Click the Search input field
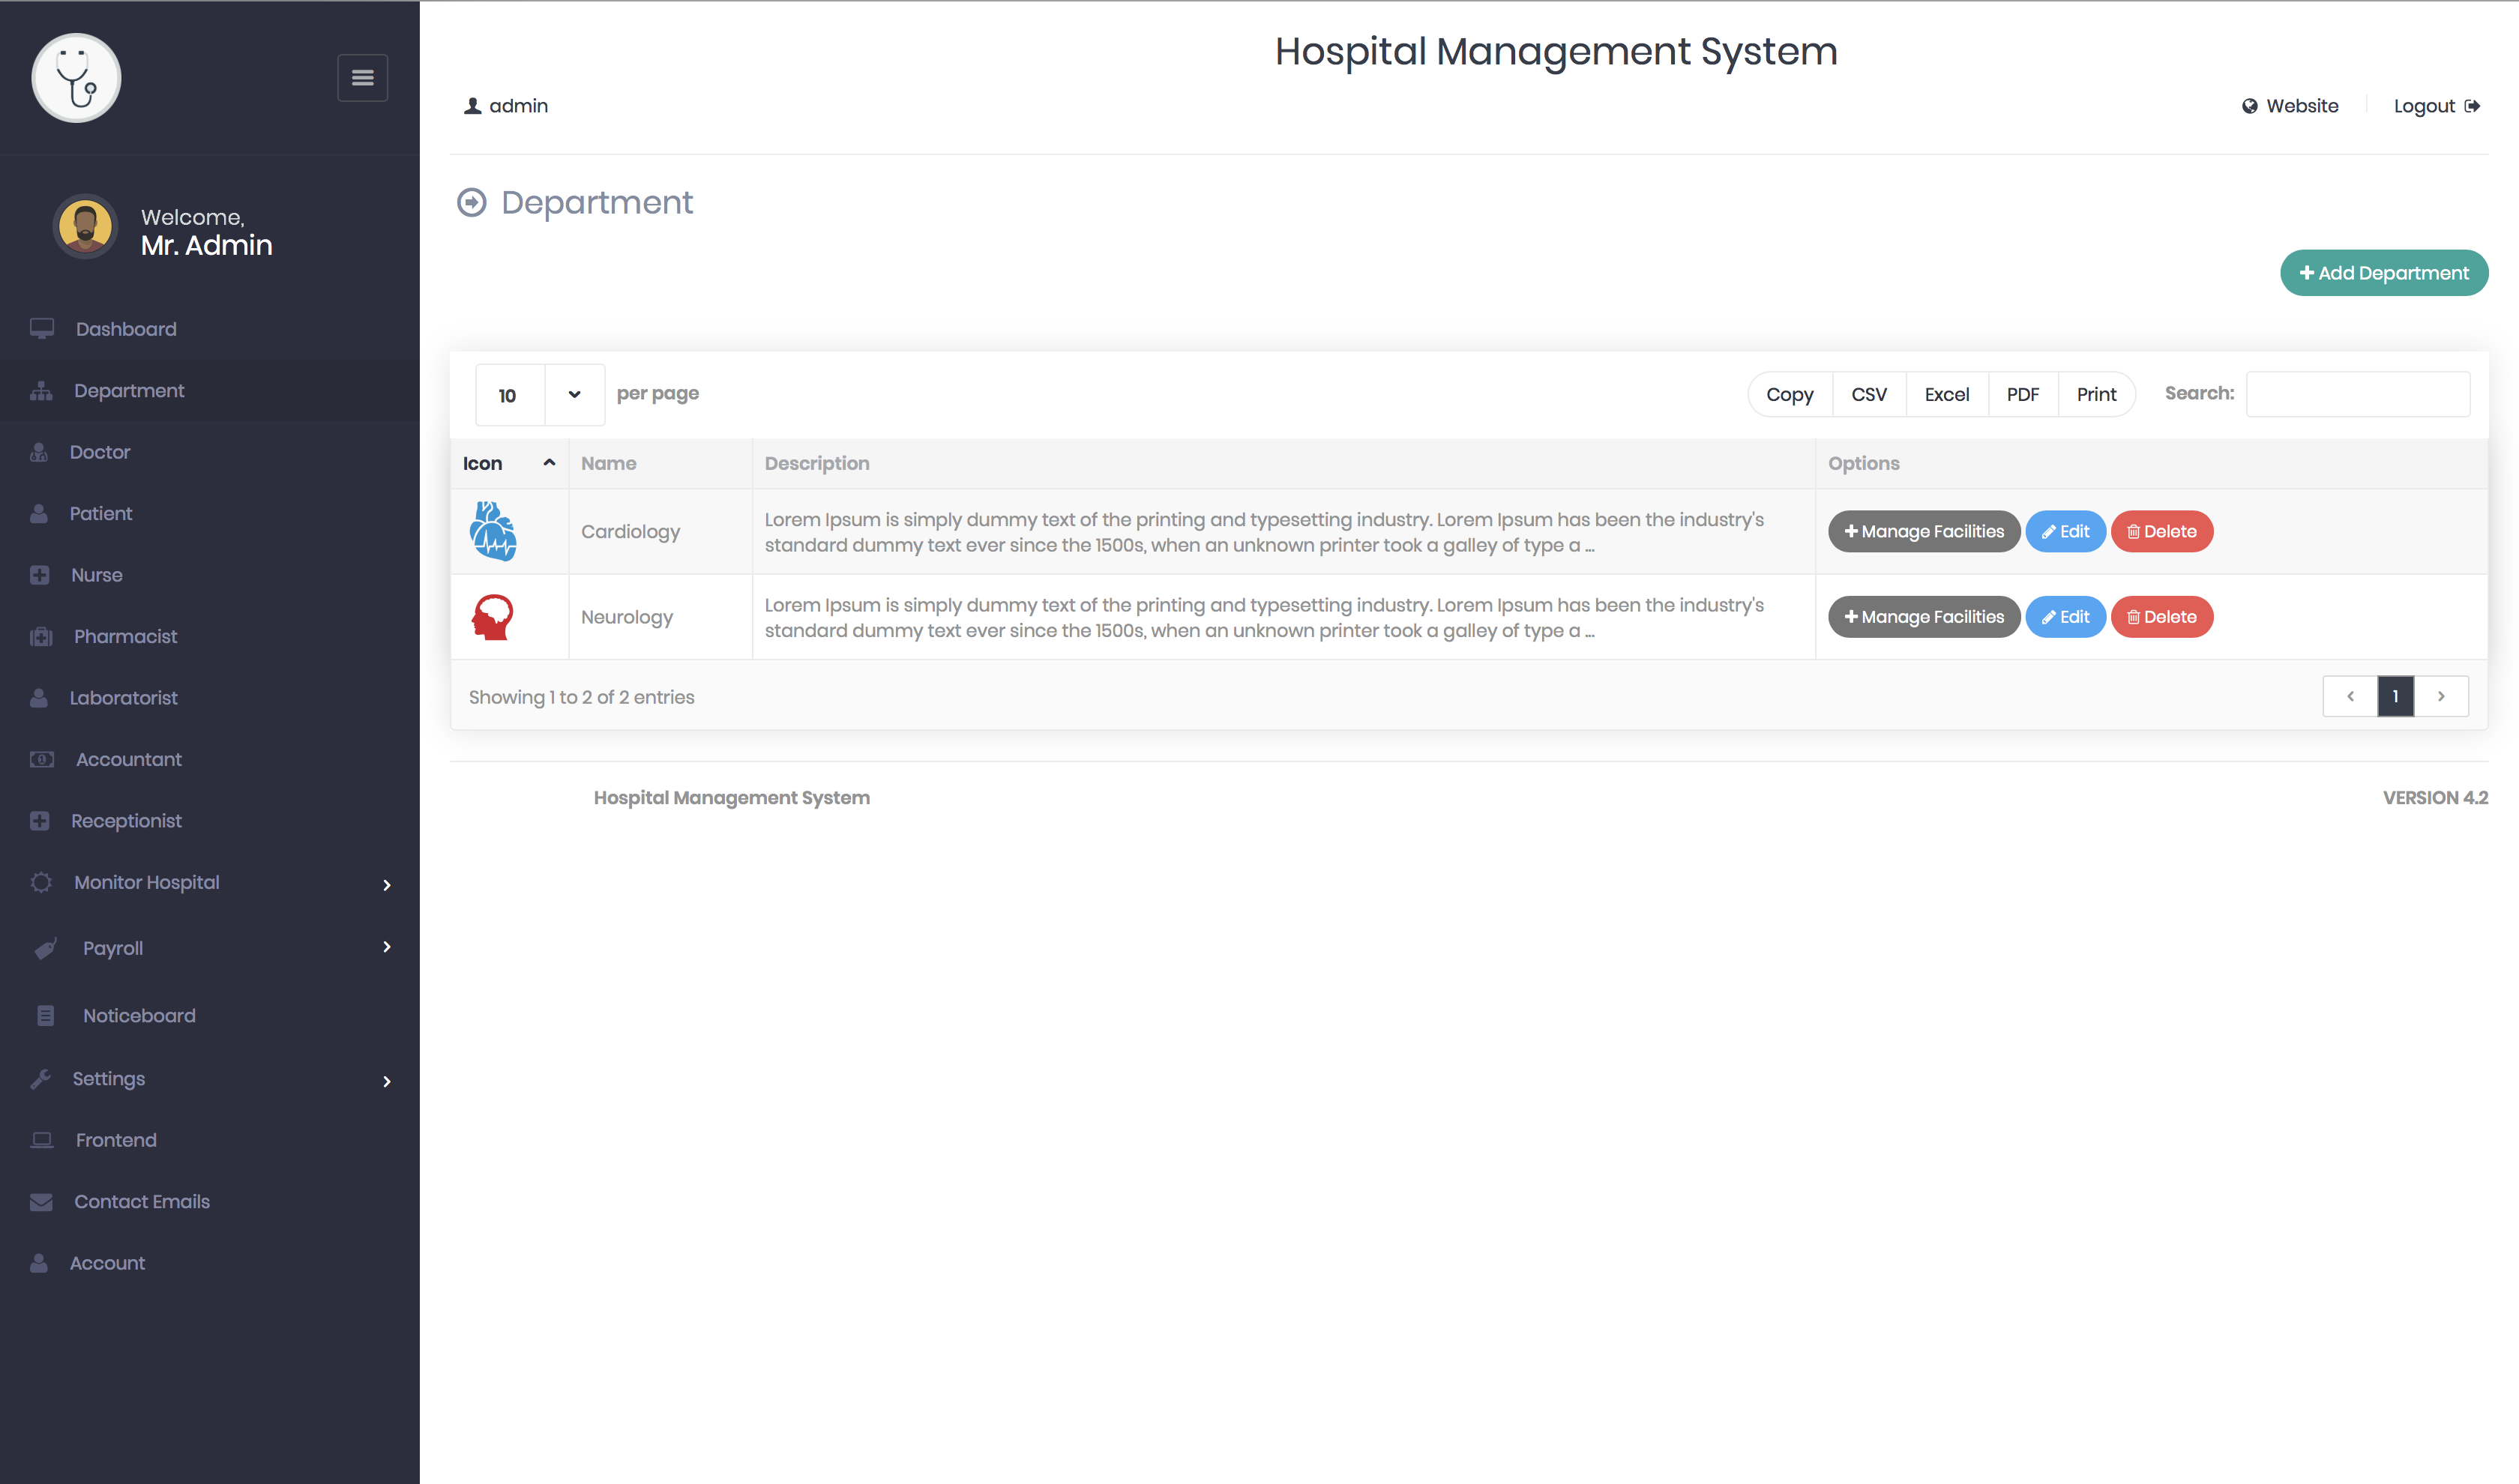2519x1484 pixels. 2357,394
